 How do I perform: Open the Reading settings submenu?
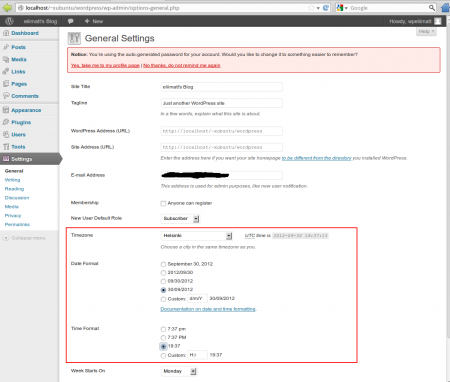click(14, 189)
